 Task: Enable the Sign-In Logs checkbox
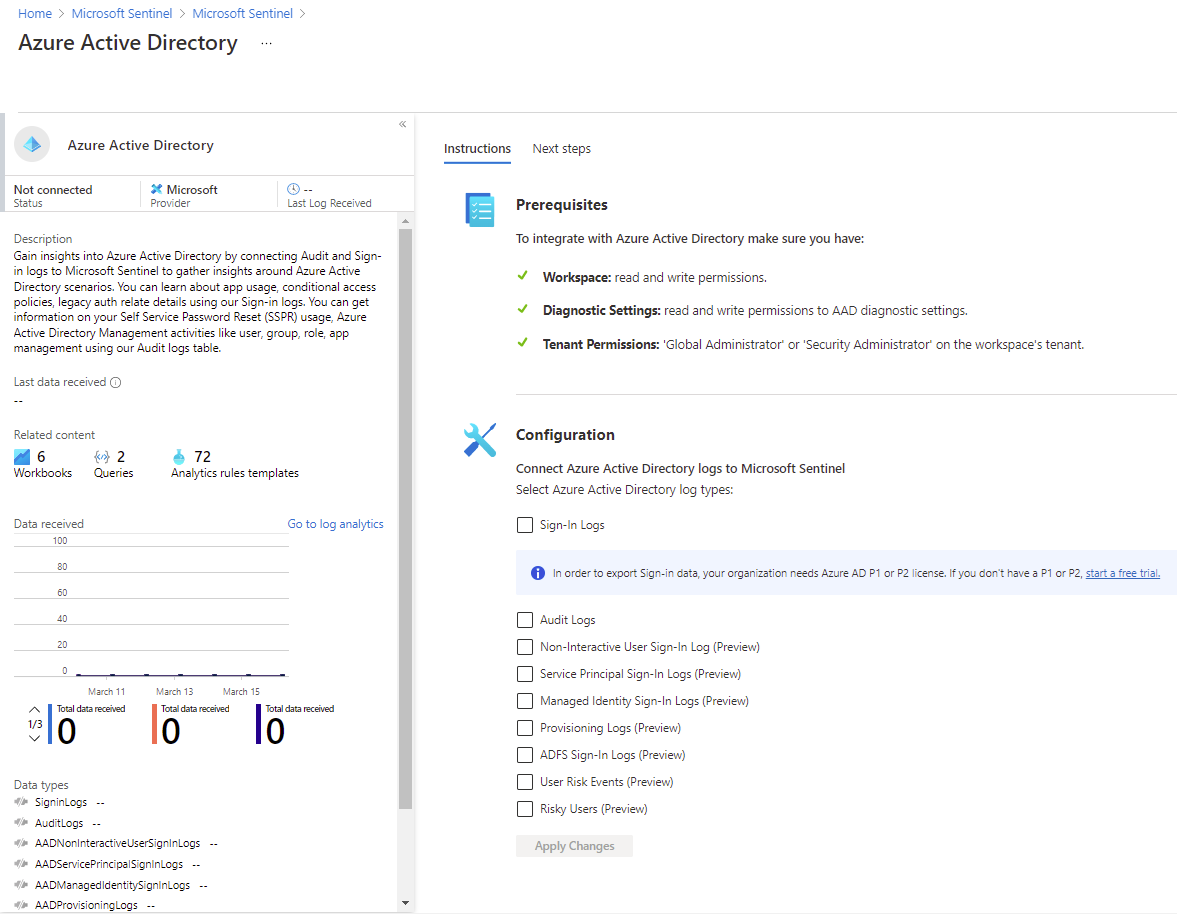pyautogui.click(x=525, y=525)
